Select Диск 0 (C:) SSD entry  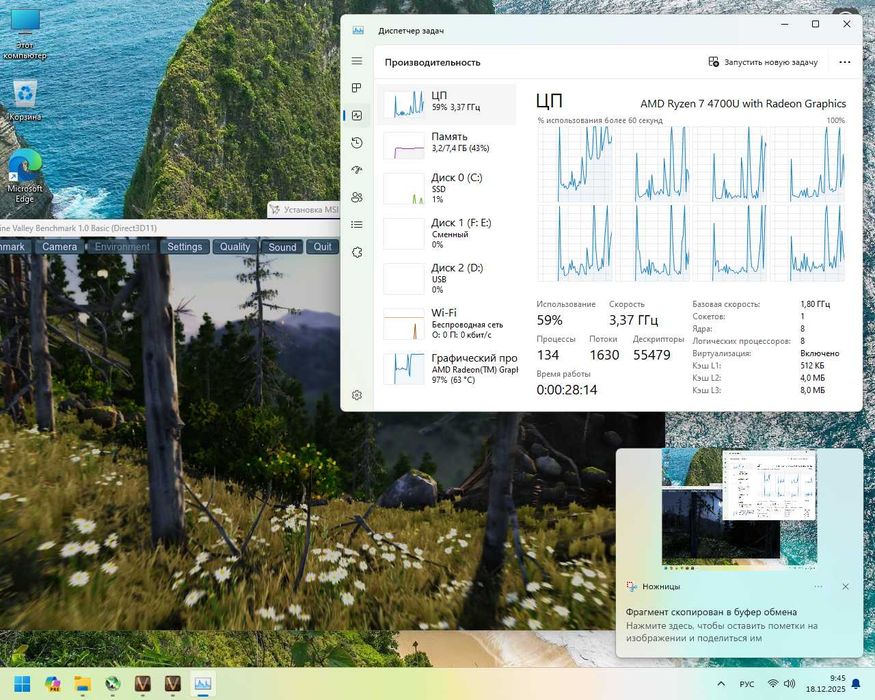(447, 188)
